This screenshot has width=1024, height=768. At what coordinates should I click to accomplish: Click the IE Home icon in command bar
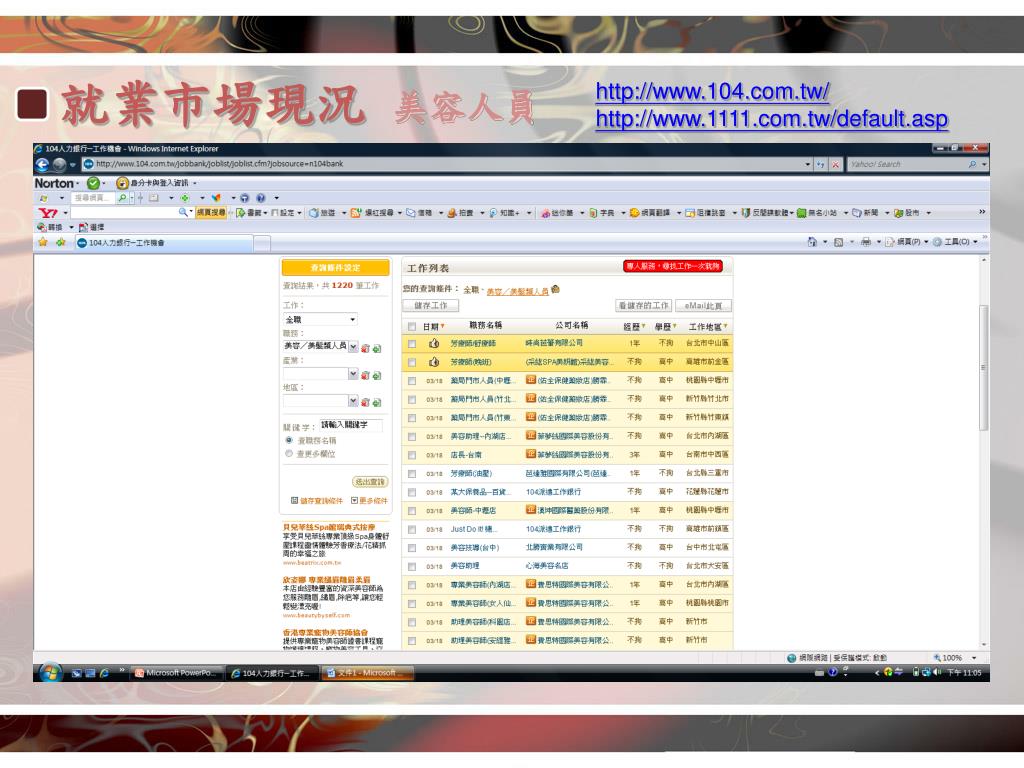pos(812,242)
